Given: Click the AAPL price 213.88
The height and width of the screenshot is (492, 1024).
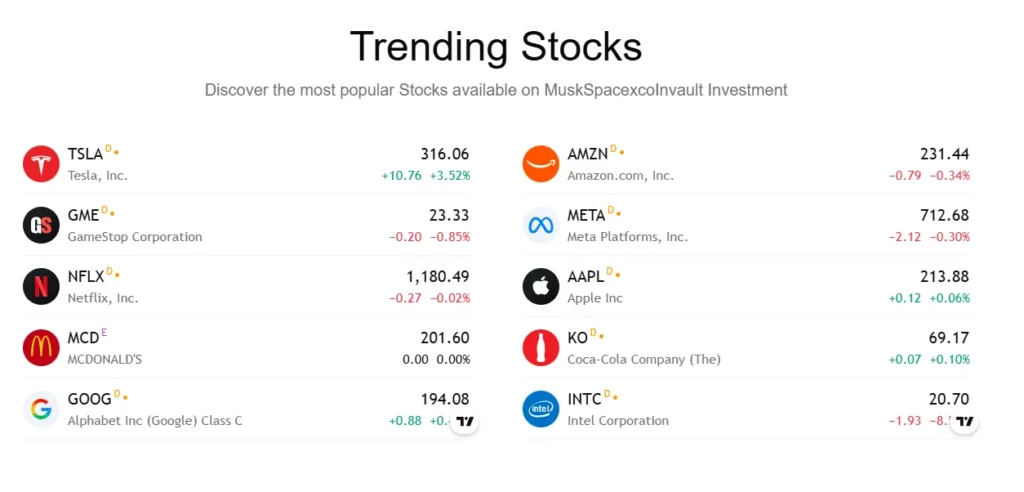Looking at the screenshot, I should (944, 277).
